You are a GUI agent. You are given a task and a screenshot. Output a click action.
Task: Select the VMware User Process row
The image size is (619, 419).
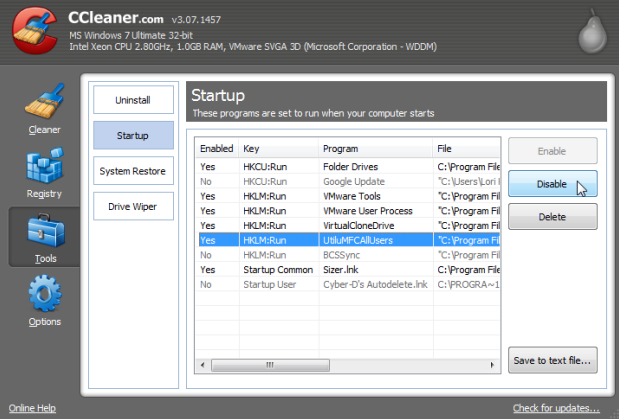pyautogui.click(x=348, y=211)
